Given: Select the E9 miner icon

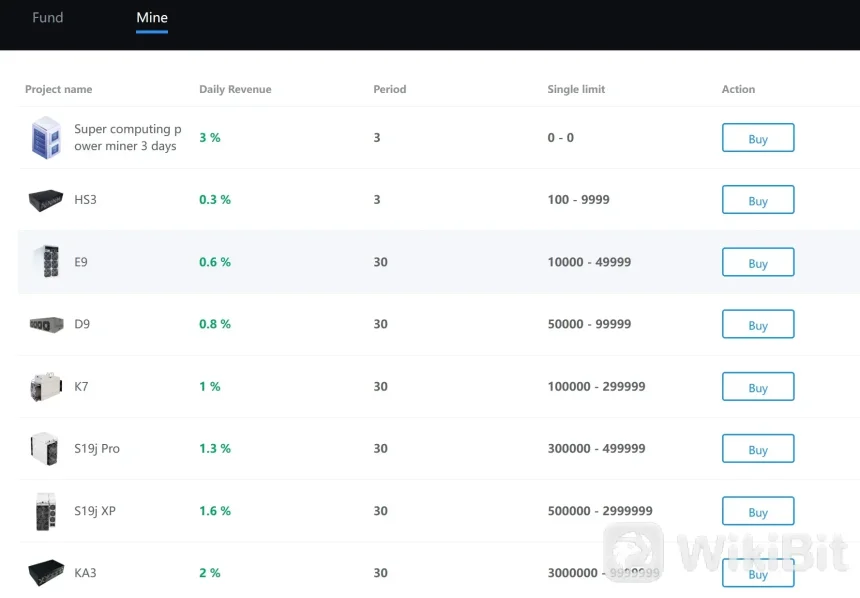Looking at the screenshot, I should pyautogui.click(x=46, y=262).
